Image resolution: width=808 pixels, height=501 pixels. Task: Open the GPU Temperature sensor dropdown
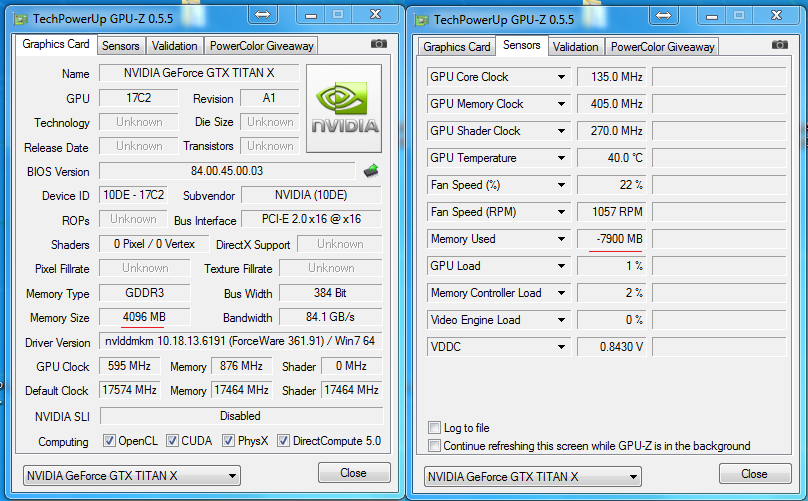pyautogui.click(x=561, y=158)
